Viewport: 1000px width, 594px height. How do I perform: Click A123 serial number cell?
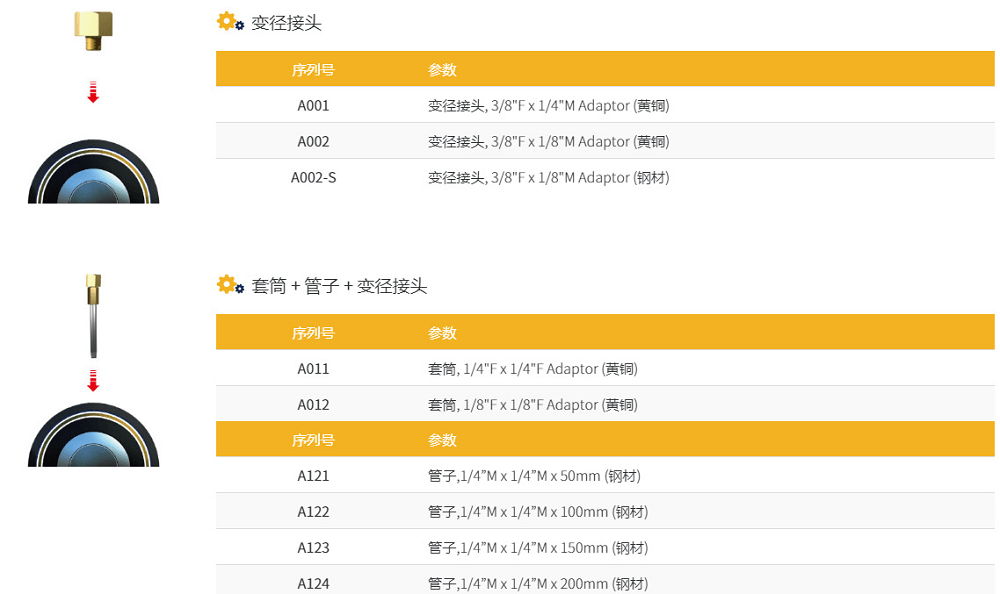pyautogui.click(x=313, y=547)
